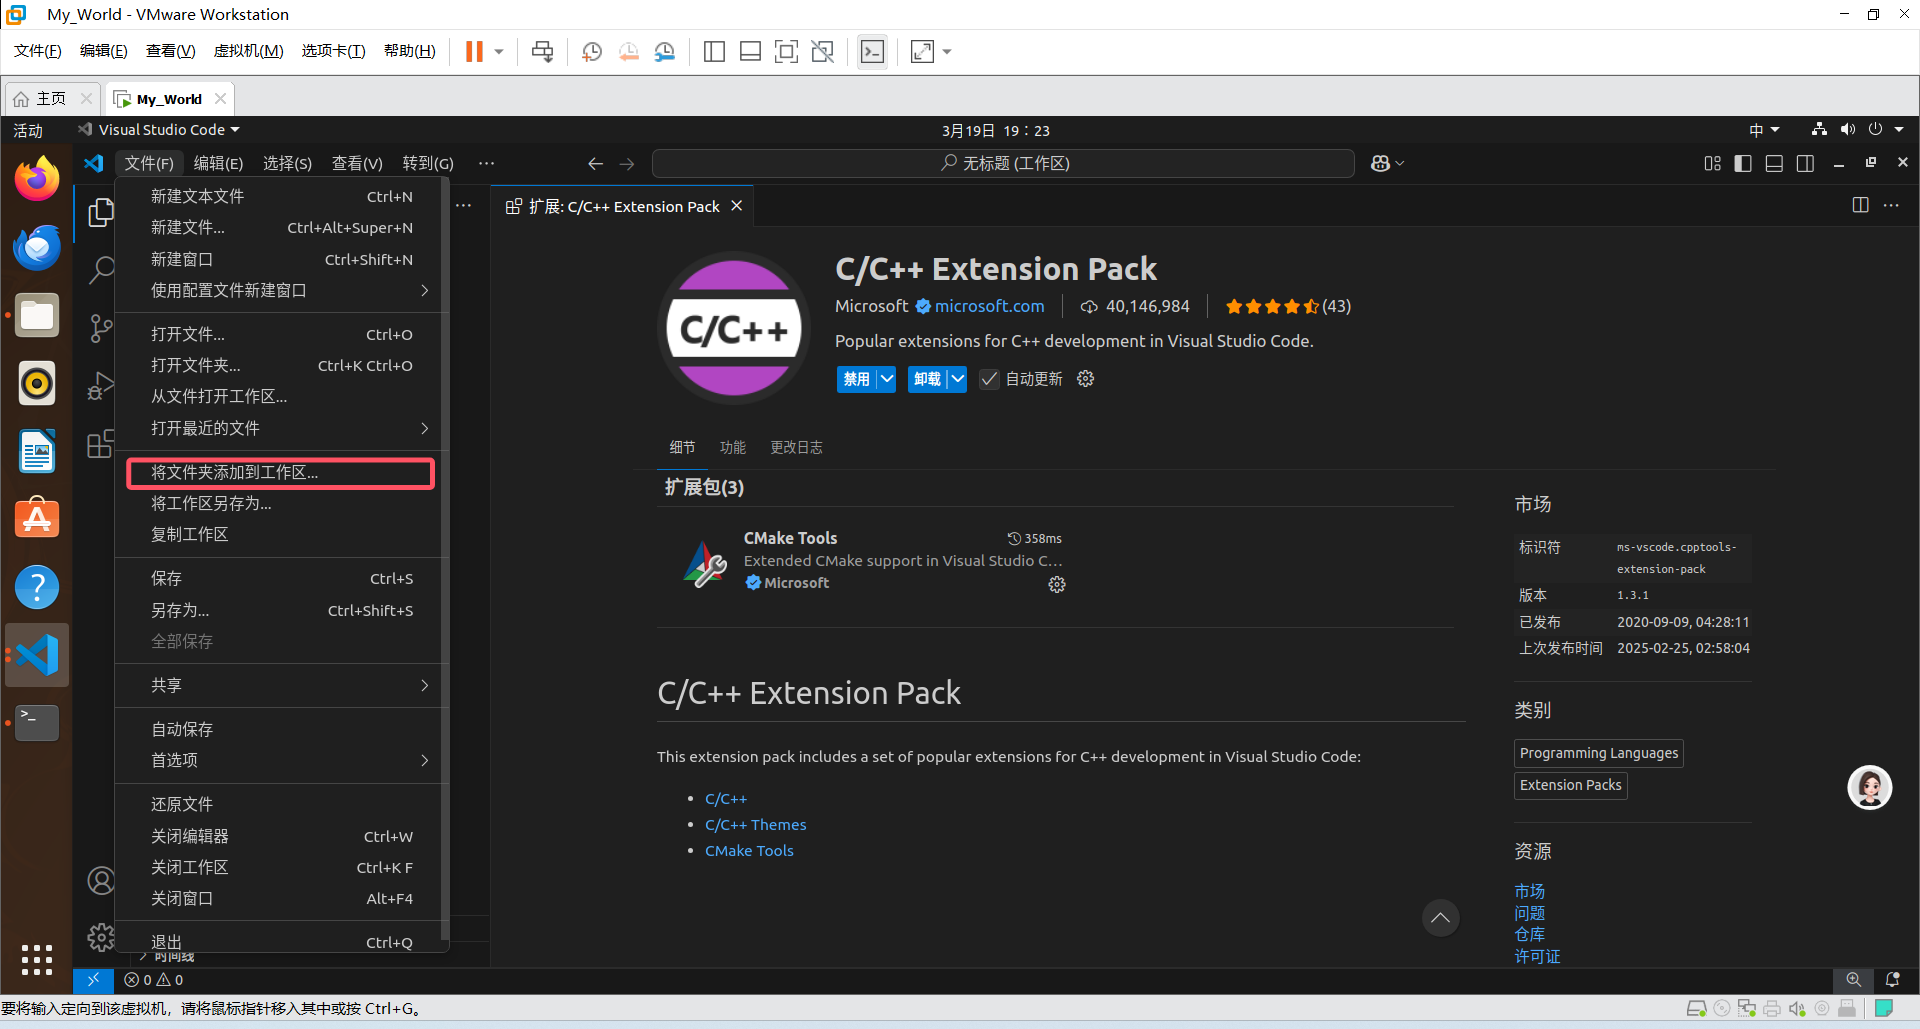The width and height of the screenshot is (1920, 1029).
Task: Open the Source Control view
Action: point(100,327)
